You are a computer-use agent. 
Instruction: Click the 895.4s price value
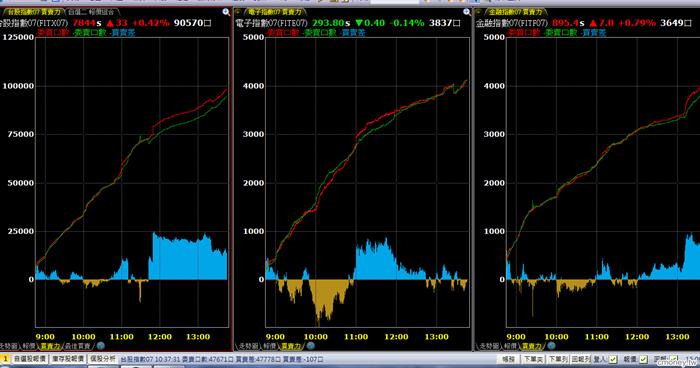568,23
